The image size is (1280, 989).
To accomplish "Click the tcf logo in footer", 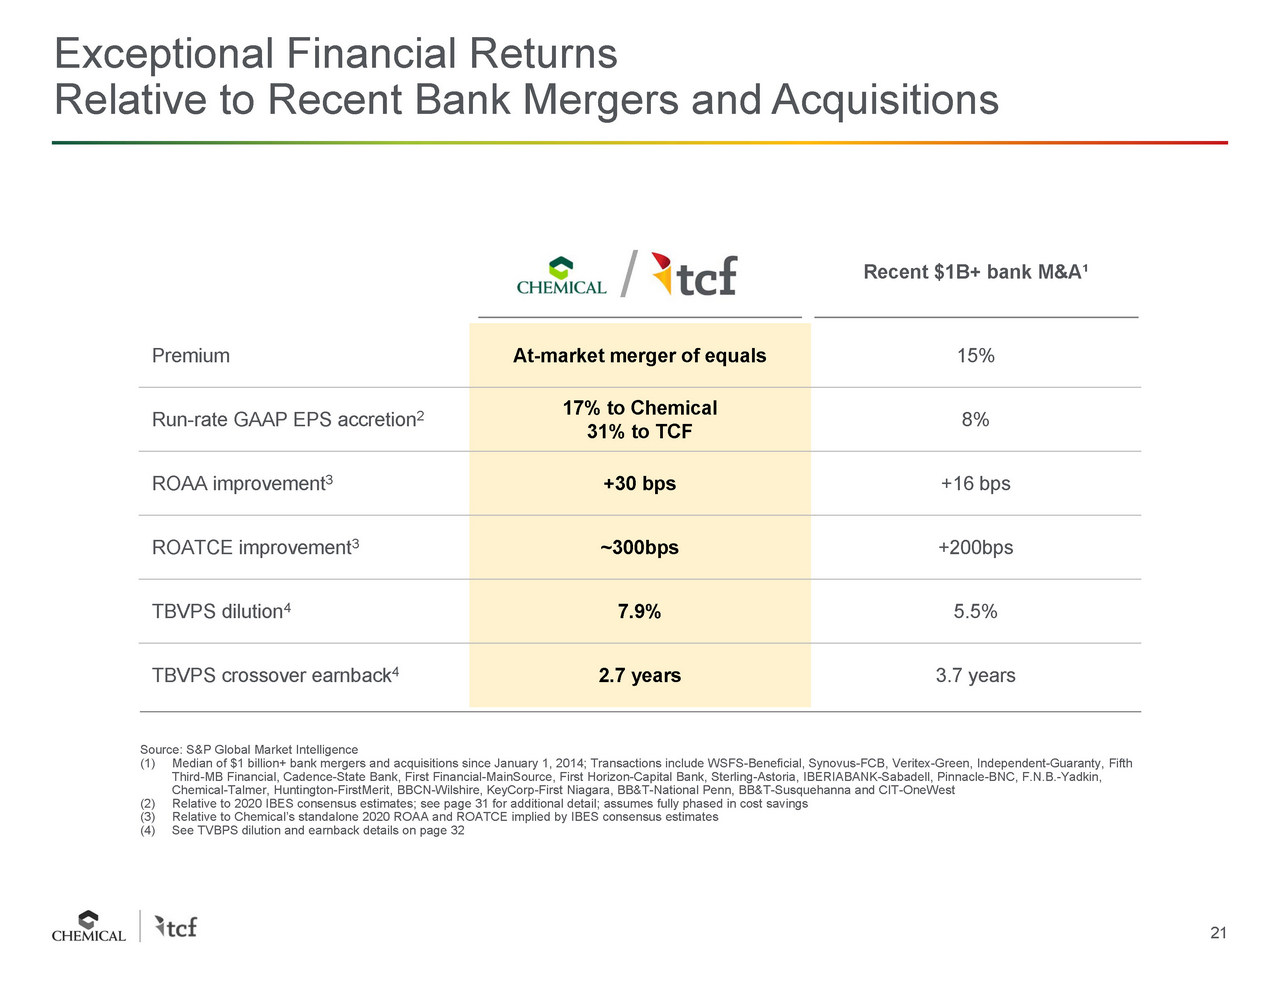I will click(176, 926).
